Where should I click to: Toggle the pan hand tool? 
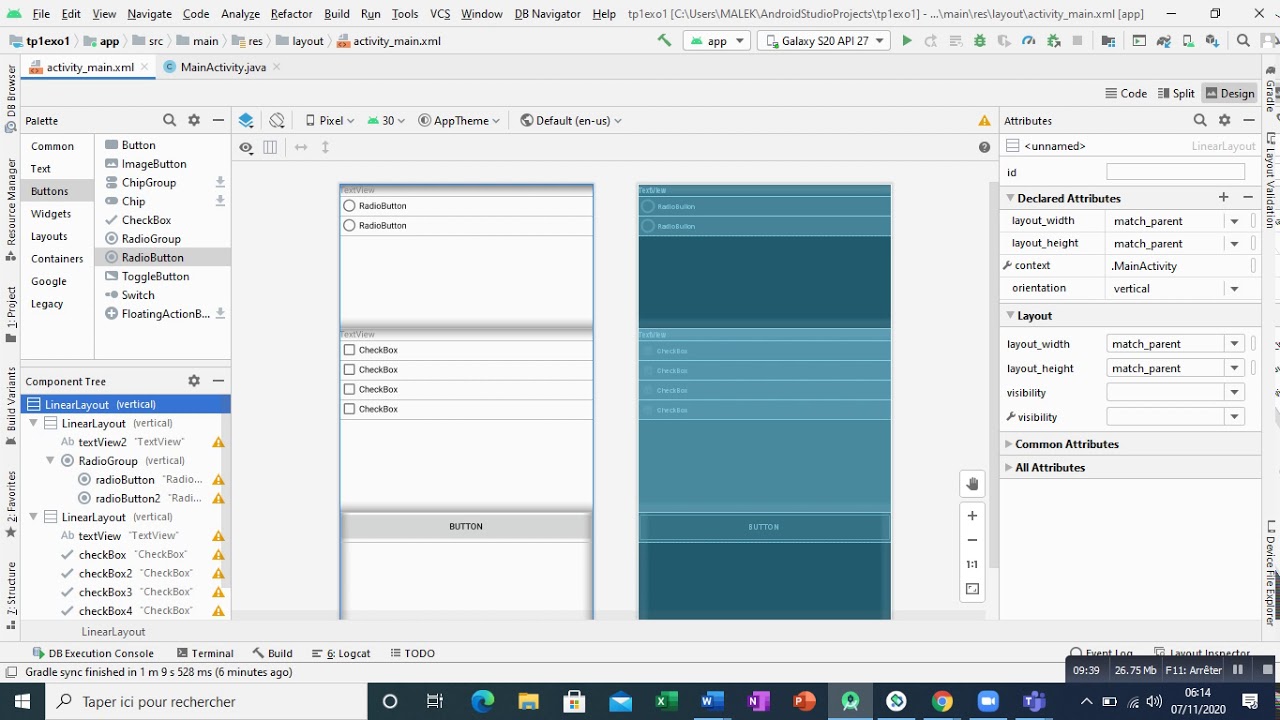pyautogui.click(x=972, y=484)
